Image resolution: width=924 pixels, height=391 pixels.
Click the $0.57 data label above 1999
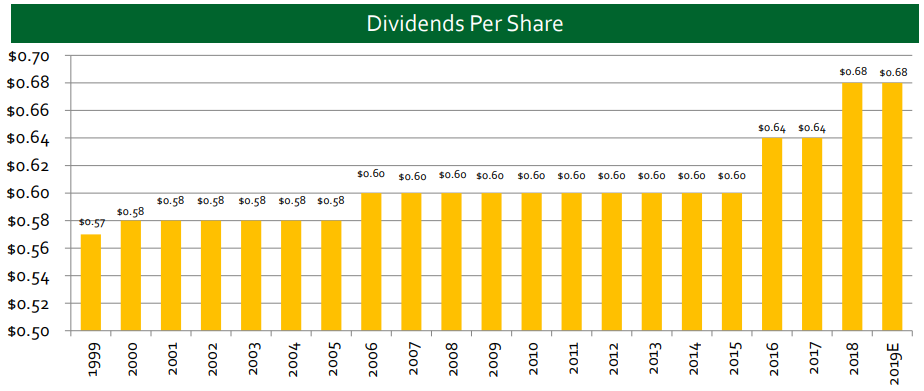click(91, 223)
